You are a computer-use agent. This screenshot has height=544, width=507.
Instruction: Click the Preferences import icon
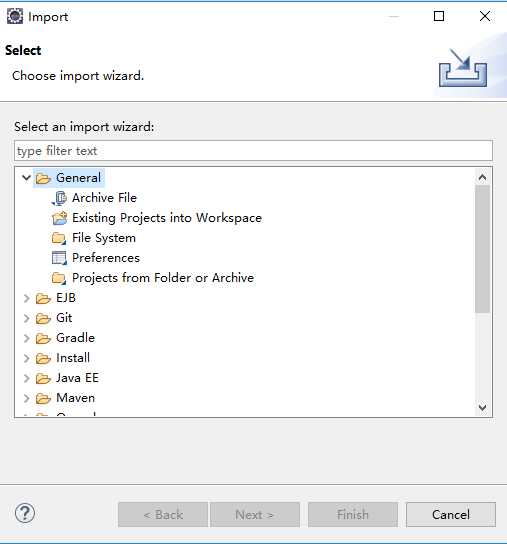point(59,258)
